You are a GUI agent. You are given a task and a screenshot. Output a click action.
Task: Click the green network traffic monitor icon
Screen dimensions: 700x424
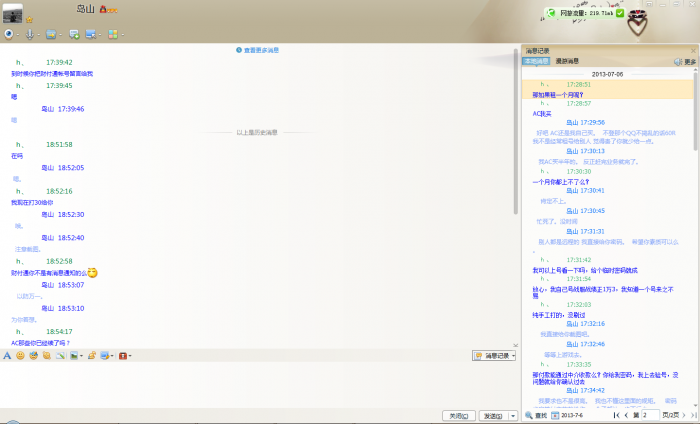point(551,13)
